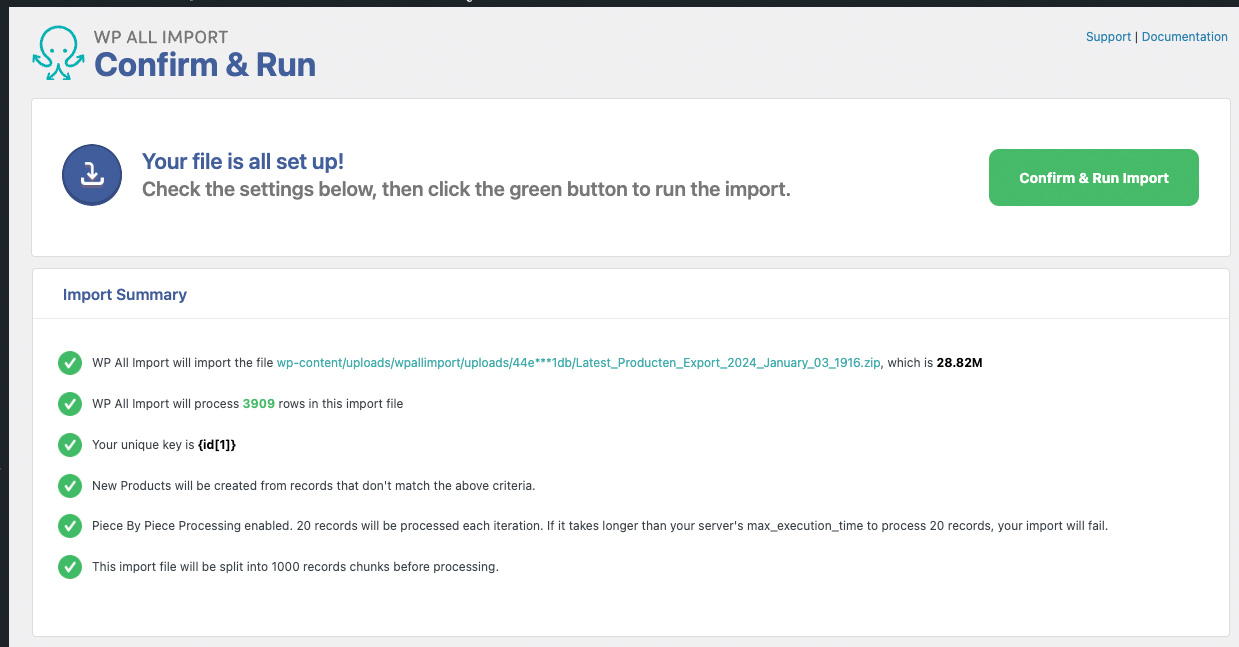
Task: Click the 'Check the settings below' instruction text
Action: coord(466,189)
